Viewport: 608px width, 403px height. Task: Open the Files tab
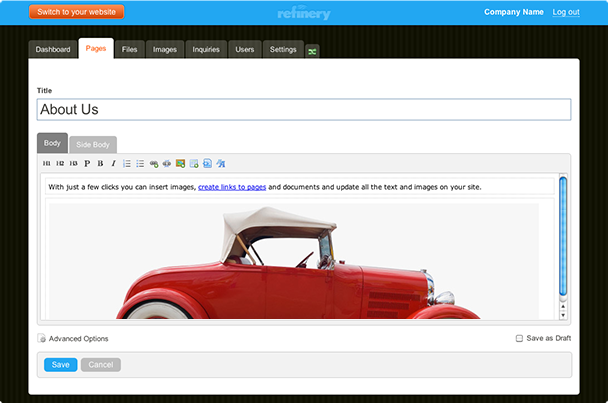(130, 50)
